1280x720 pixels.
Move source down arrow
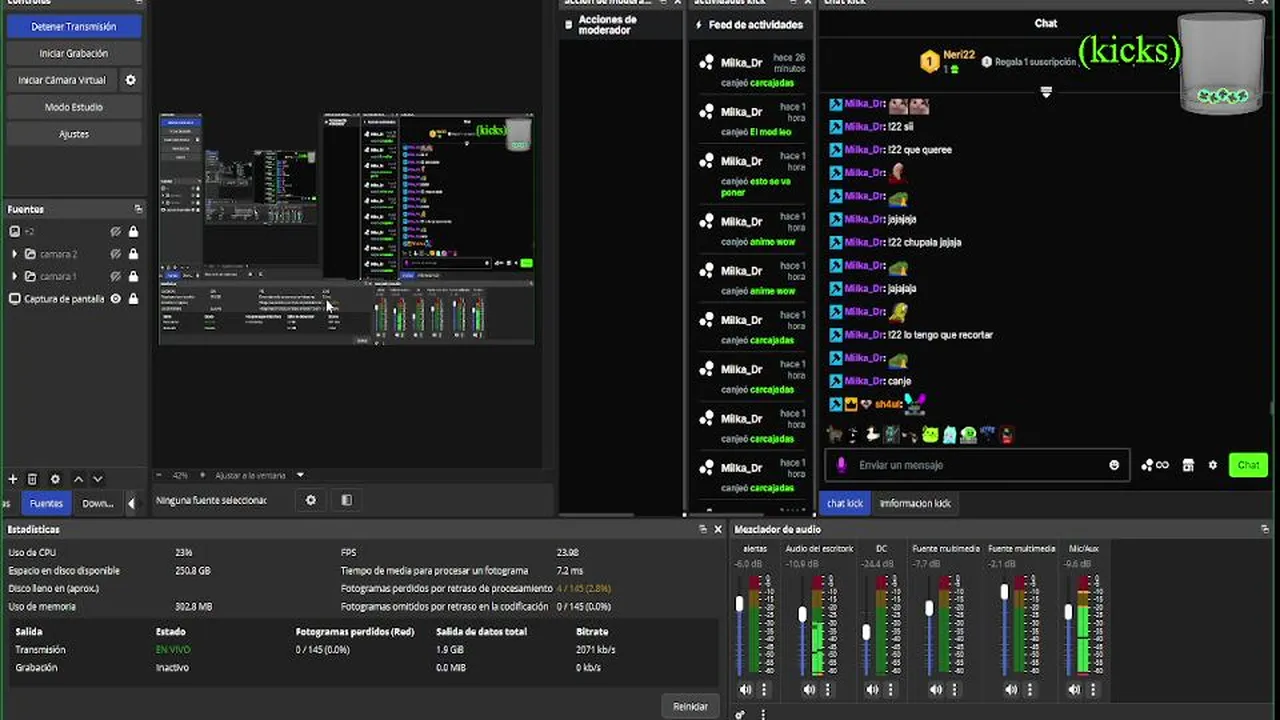click(97, 479)
